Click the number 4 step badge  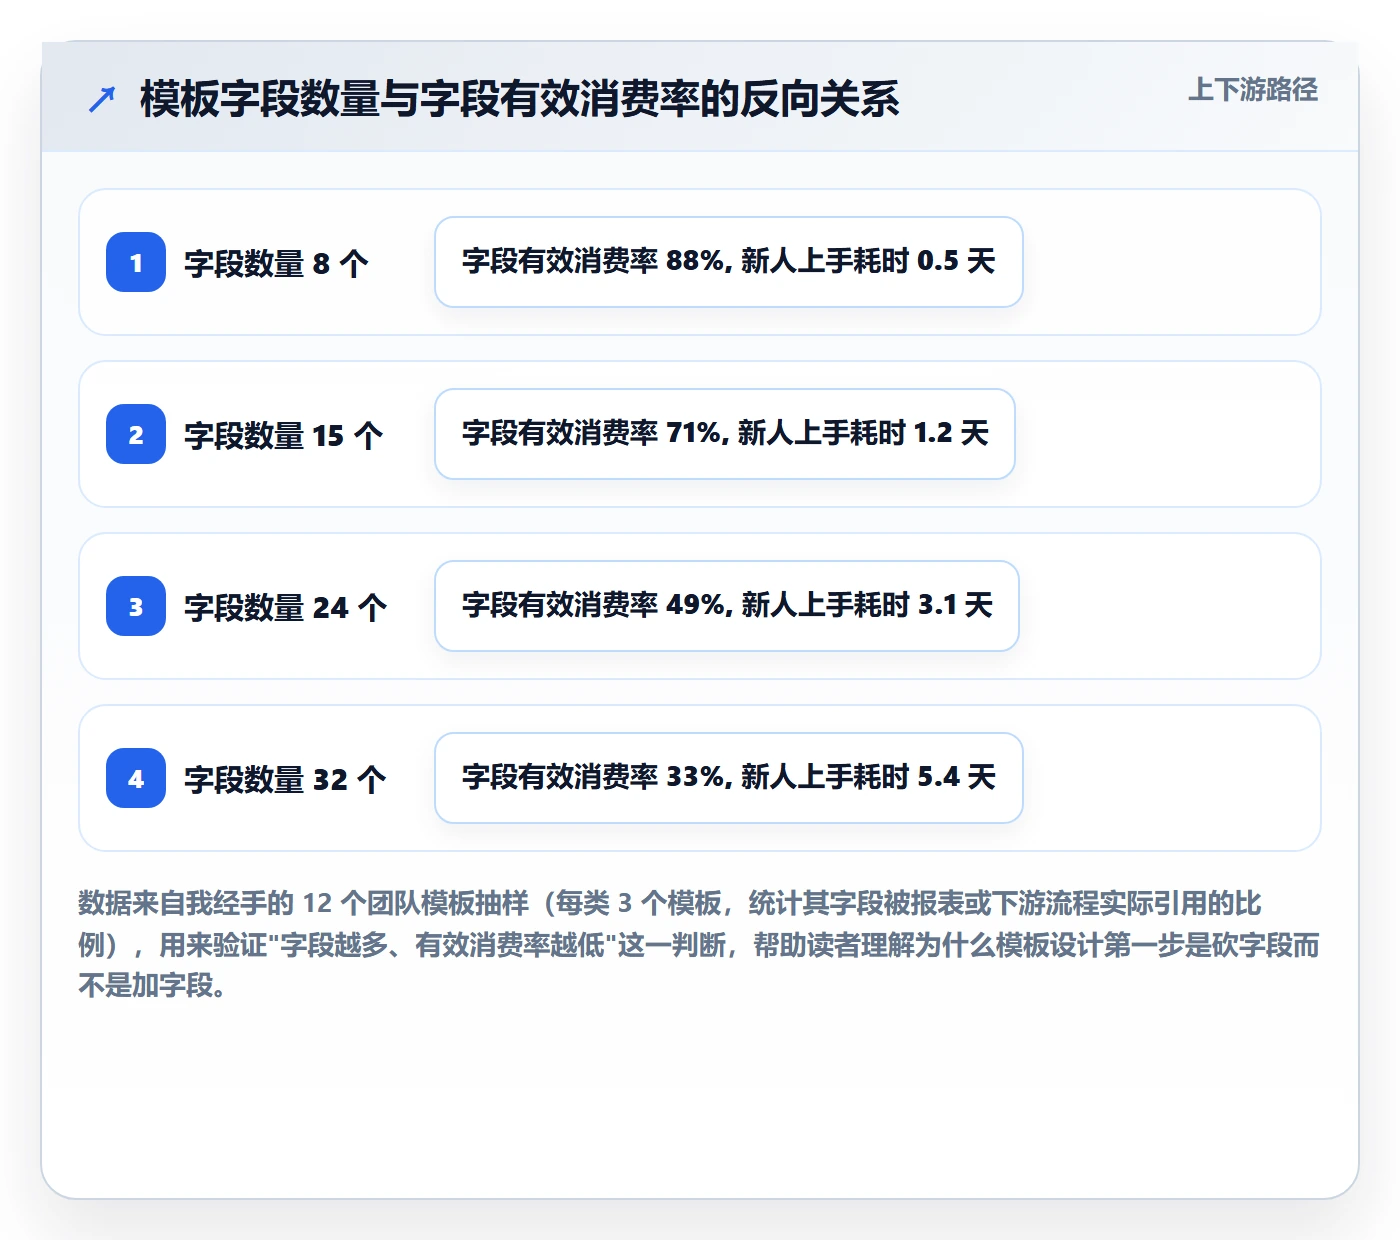click(x=136, y=778)
